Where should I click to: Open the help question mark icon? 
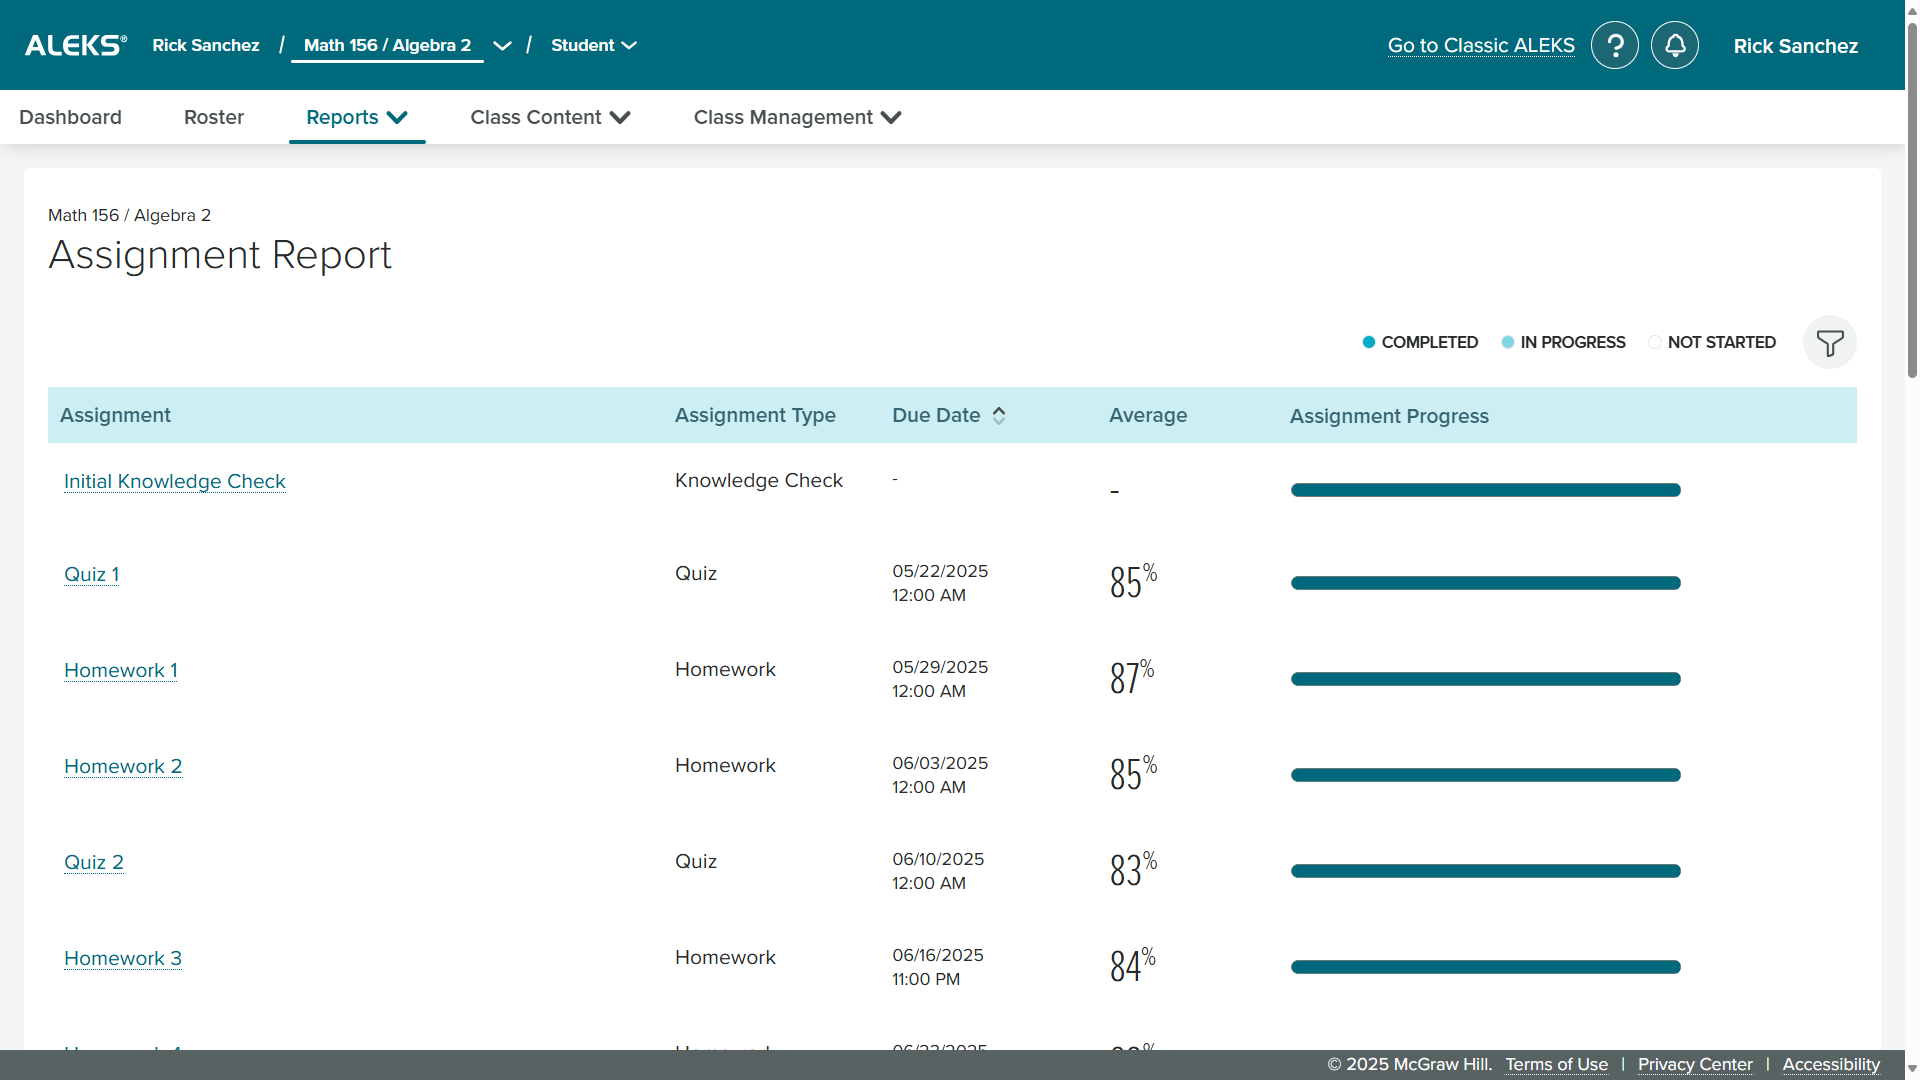click(x=1615, y=45)
